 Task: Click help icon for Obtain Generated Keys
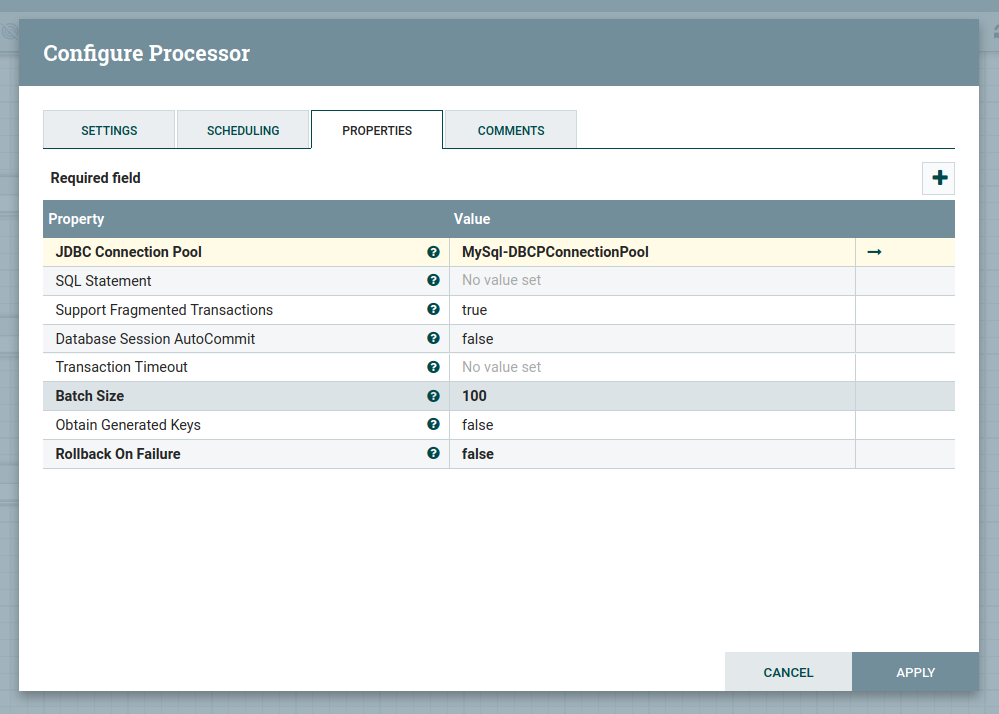click(433, 425)
